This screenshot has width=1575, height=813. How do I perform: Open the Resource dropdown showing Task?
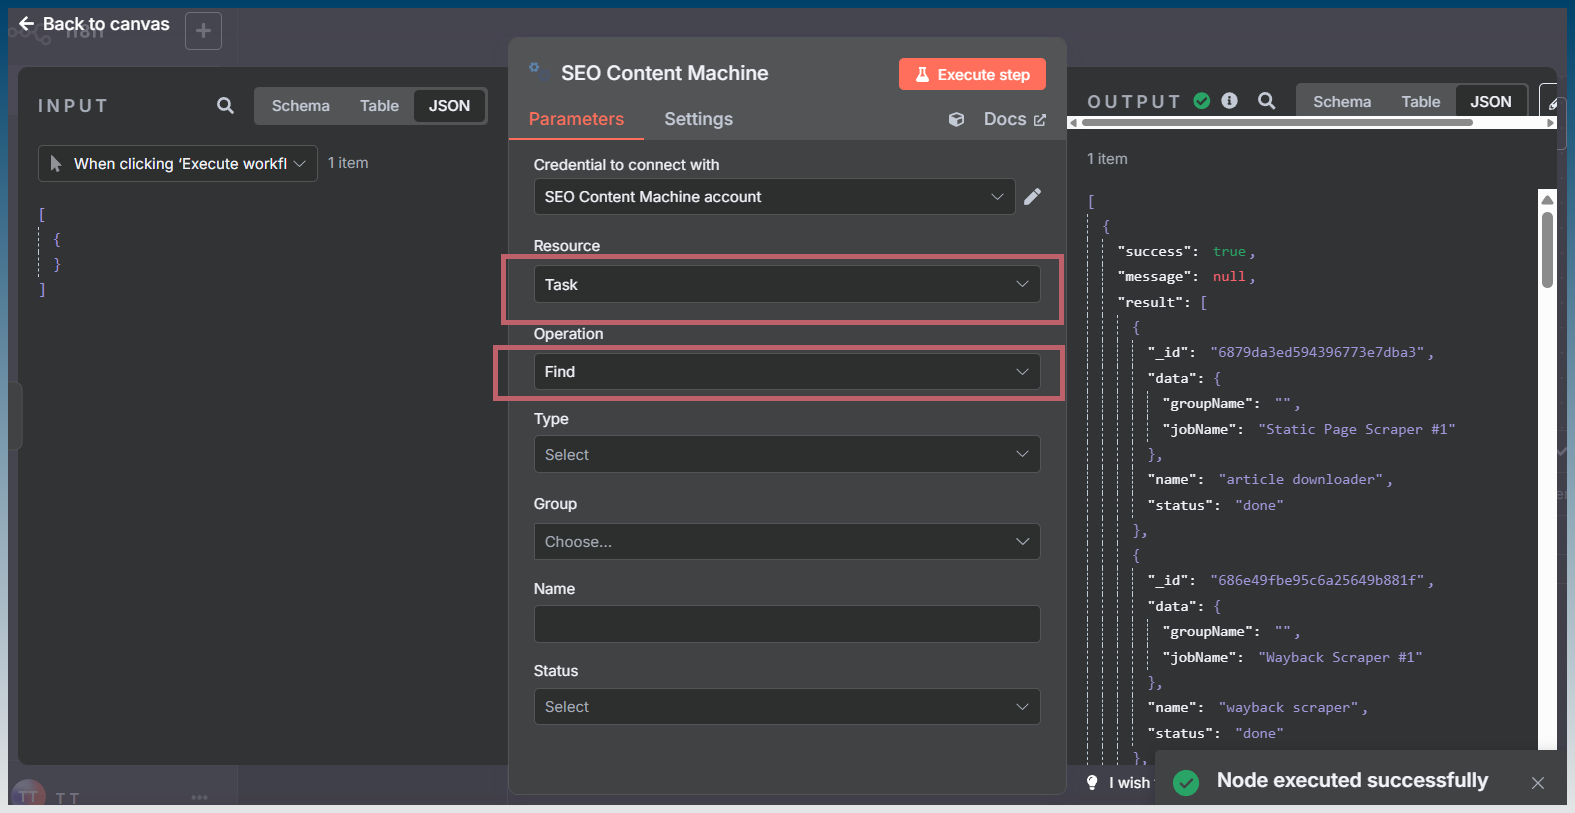787,284
